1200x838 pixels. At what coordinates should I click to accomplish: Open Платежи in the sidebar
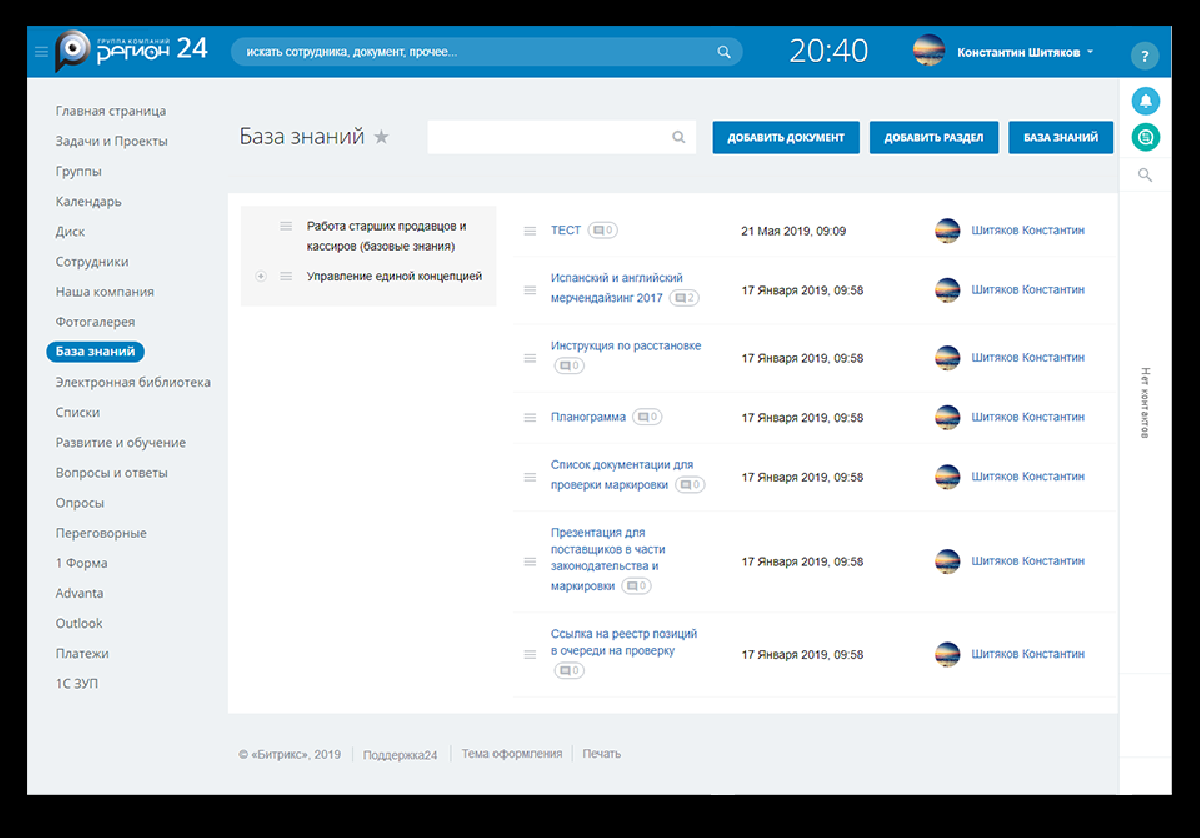click(x=82, y=653)
